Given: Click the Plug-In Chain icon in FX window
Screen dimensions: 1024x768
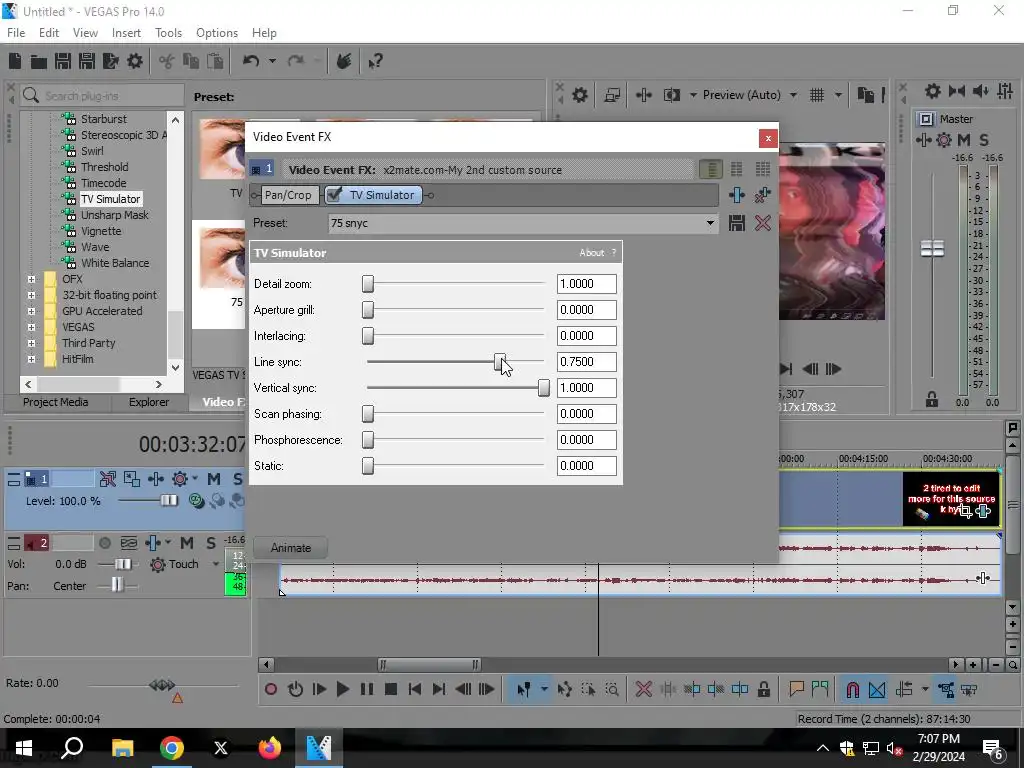Looking at the screenshot, I should pos(737,195).
